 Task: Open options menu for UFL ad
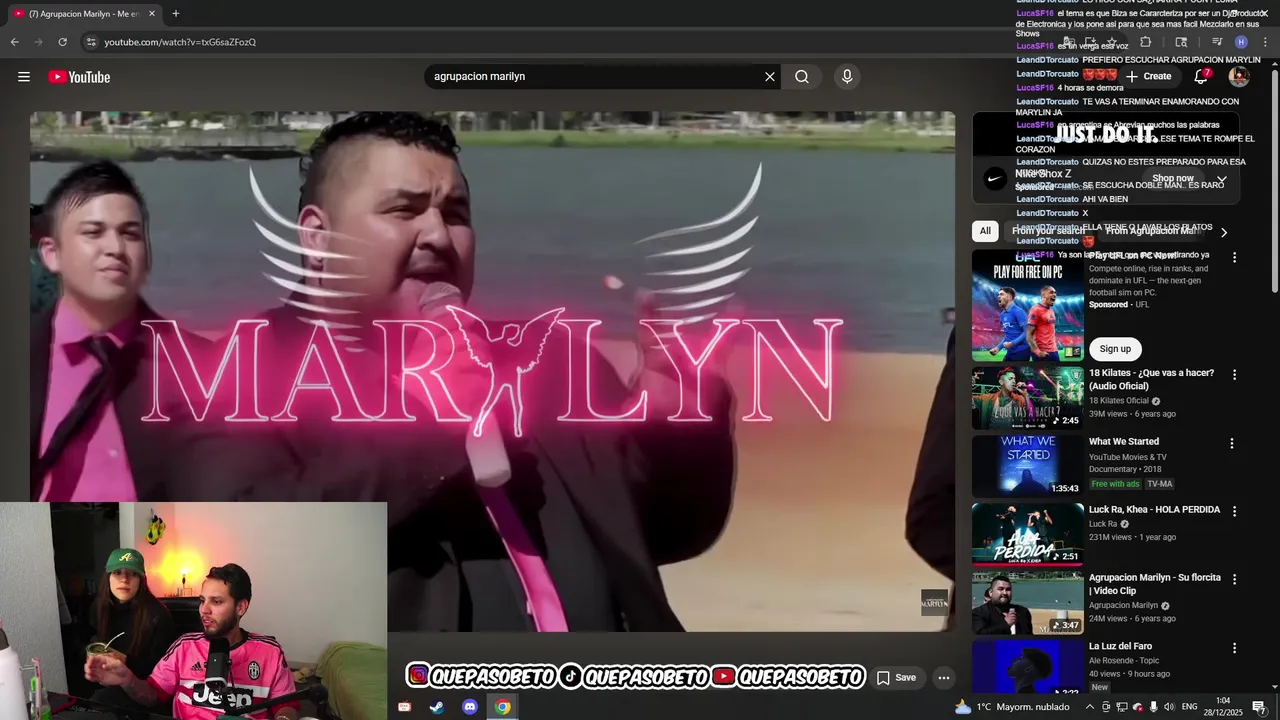click(1234, 257)
